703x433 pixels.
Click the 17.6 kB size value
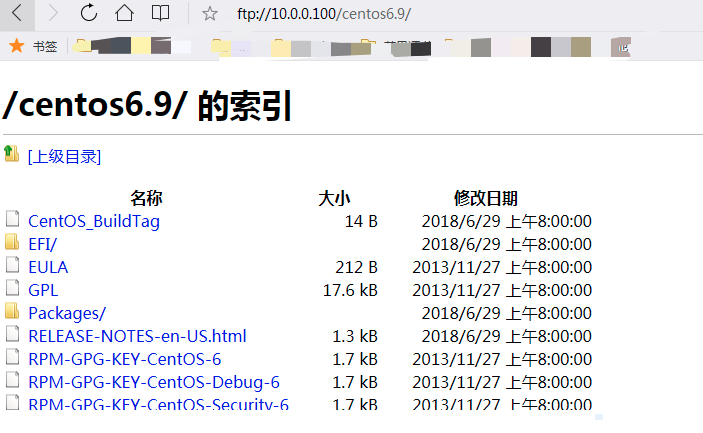coord(350,290)
